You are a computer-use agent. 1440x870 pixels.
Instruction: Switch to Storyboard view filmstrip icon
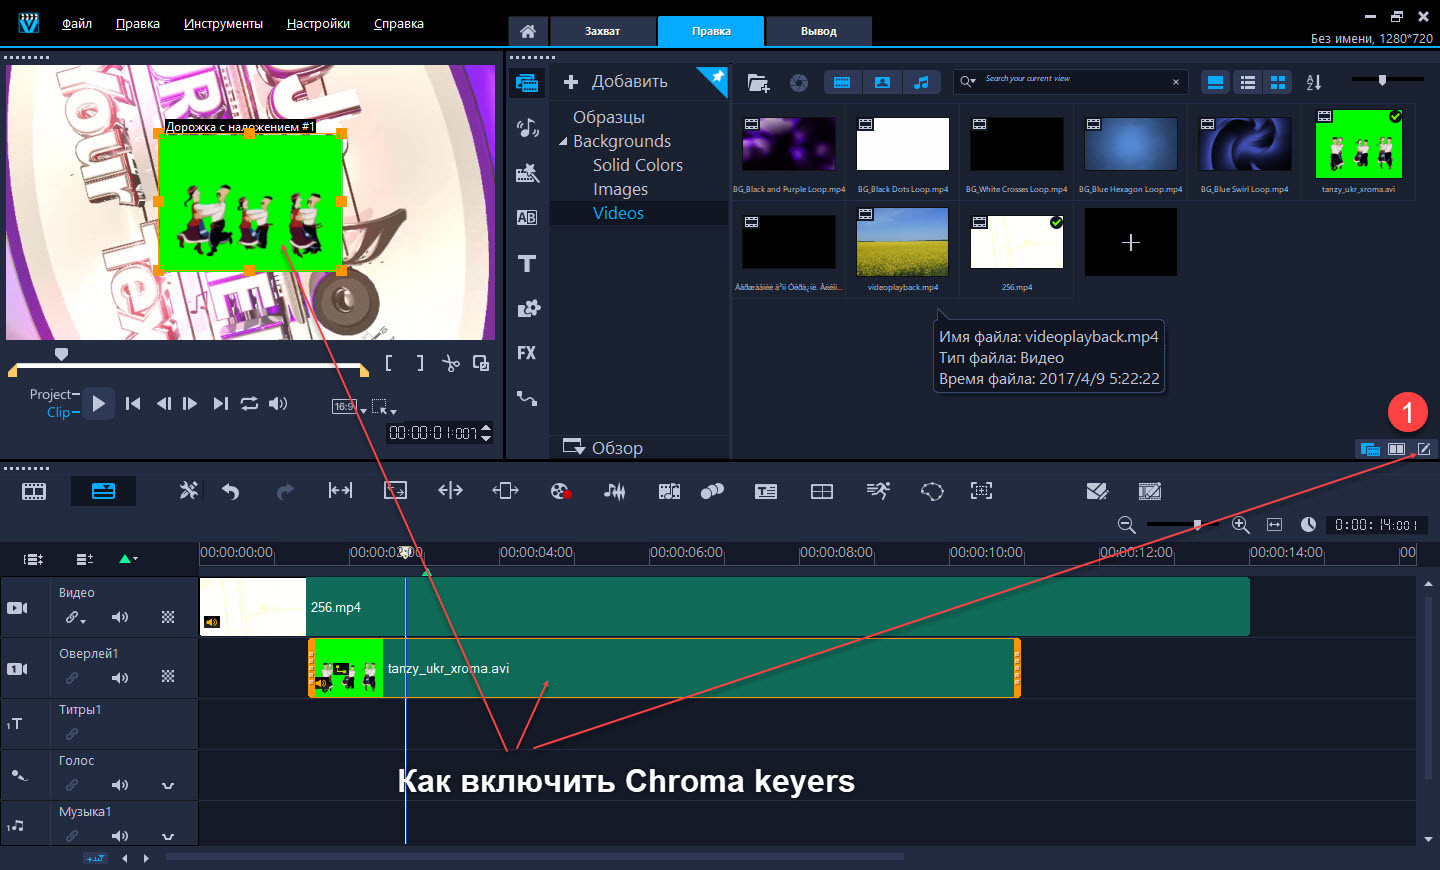(x=34, y=491)
